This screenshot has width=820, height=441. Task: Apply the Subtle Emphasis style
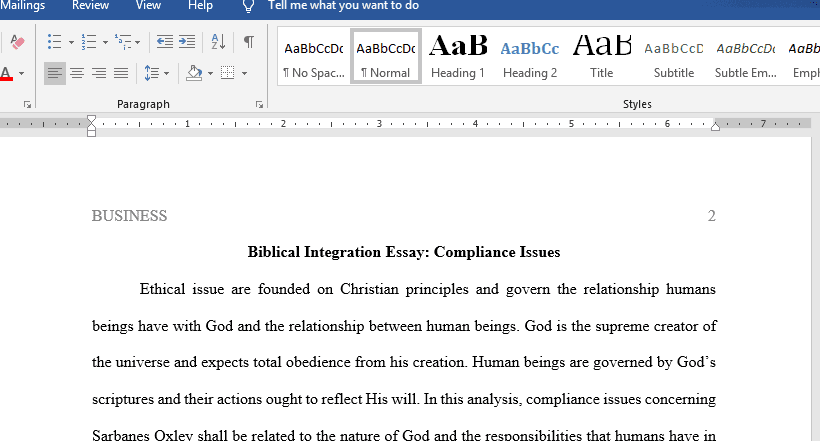click(x=746, y=57)
